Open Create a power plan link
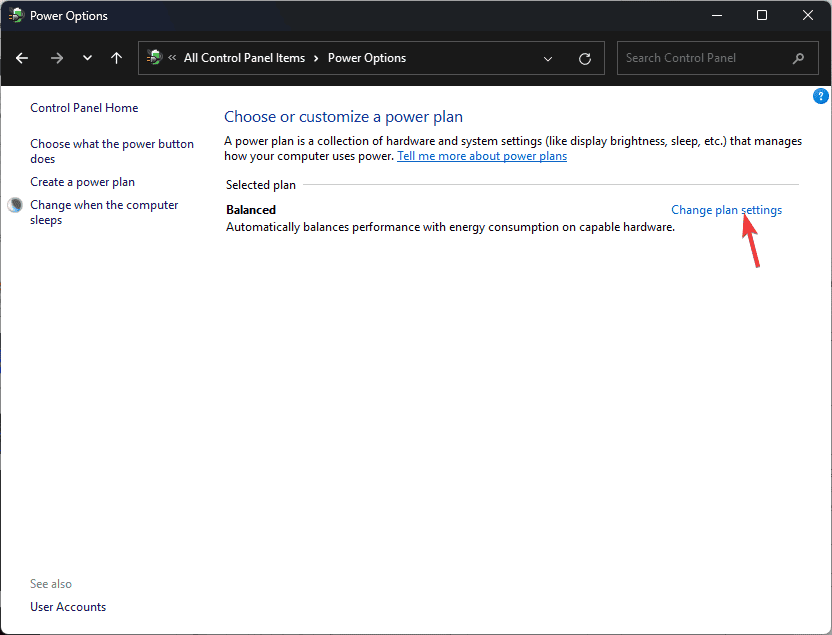This screenshot has width=832, height=635. 82,182
